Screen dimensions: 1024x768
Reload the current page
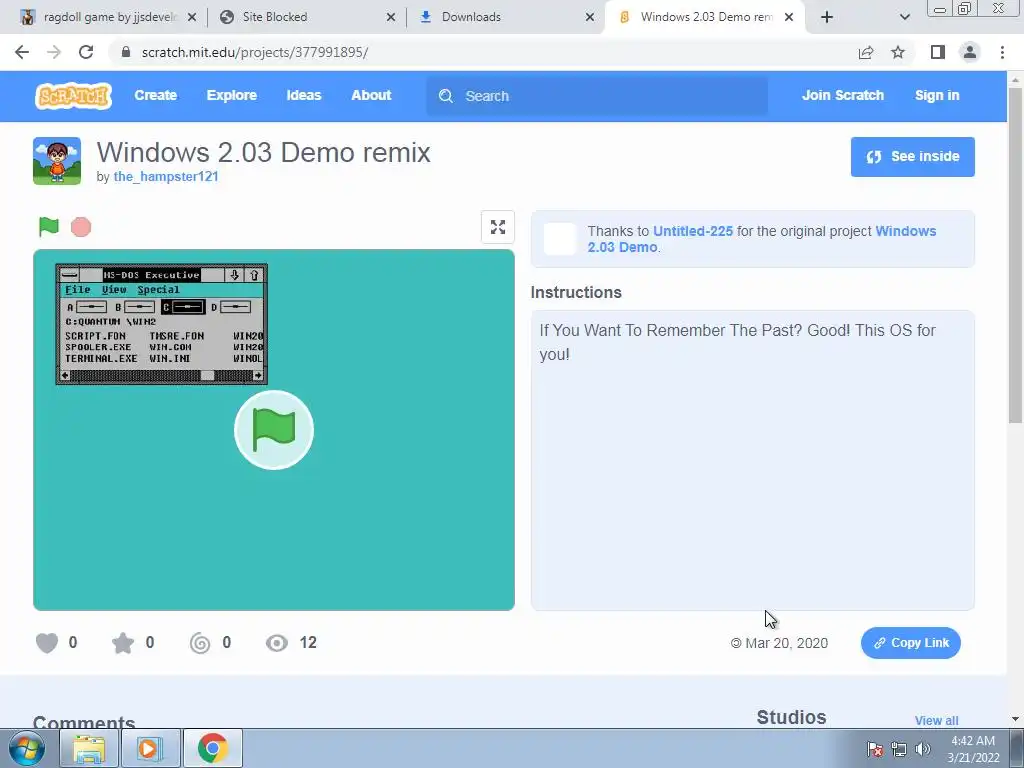86,52
